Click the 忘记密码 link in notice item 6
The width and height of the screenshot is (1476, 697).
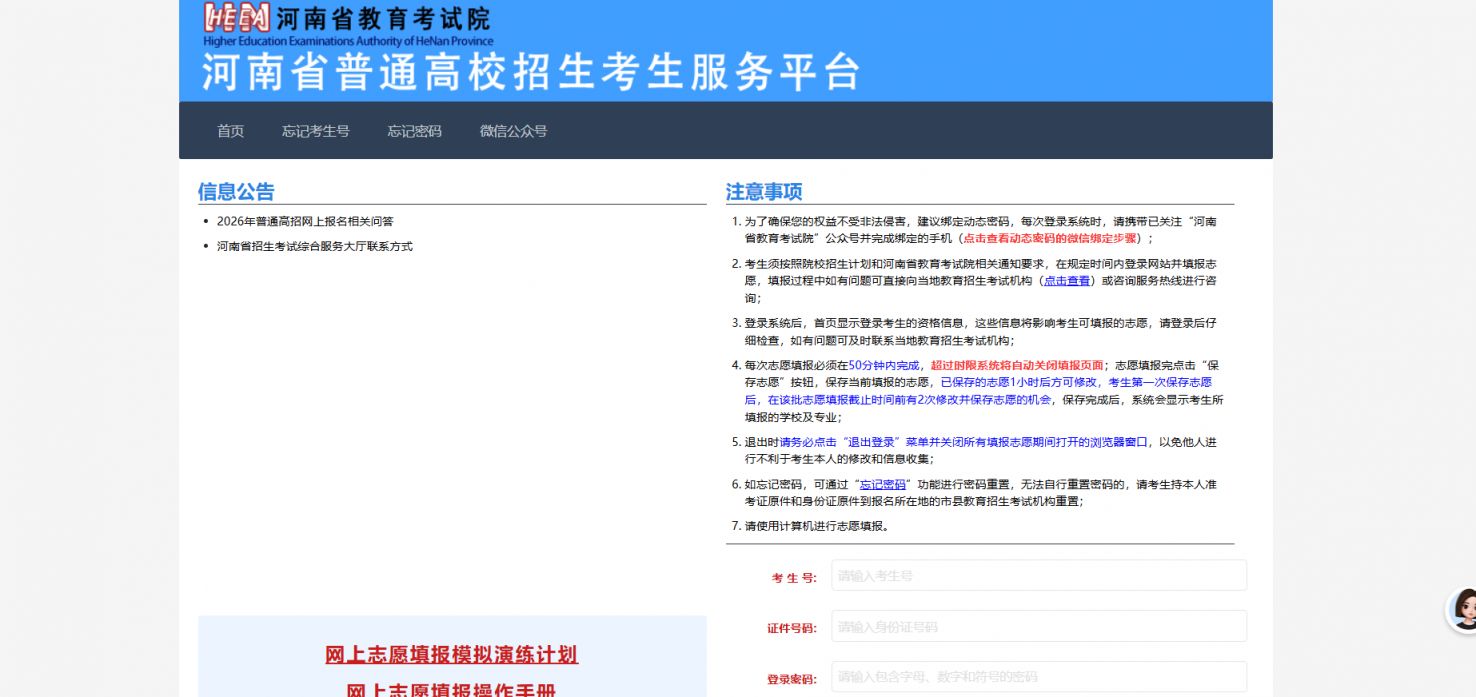pyautogui.click(x=883, y=484)
